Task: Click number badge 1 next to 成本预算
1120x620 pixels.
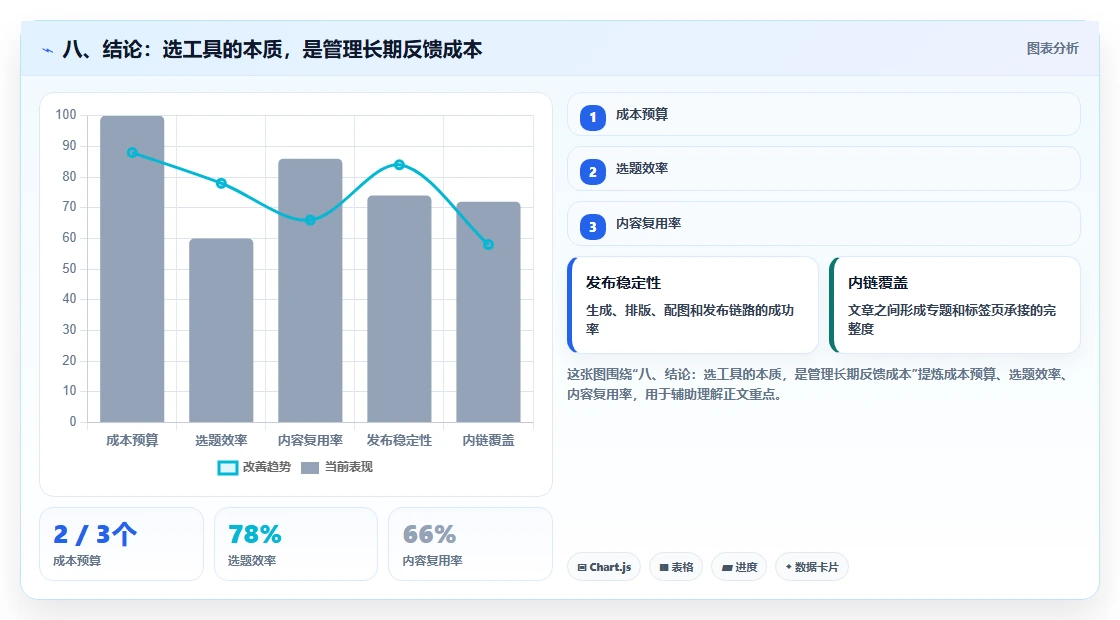Action: (x=593, y=117)
